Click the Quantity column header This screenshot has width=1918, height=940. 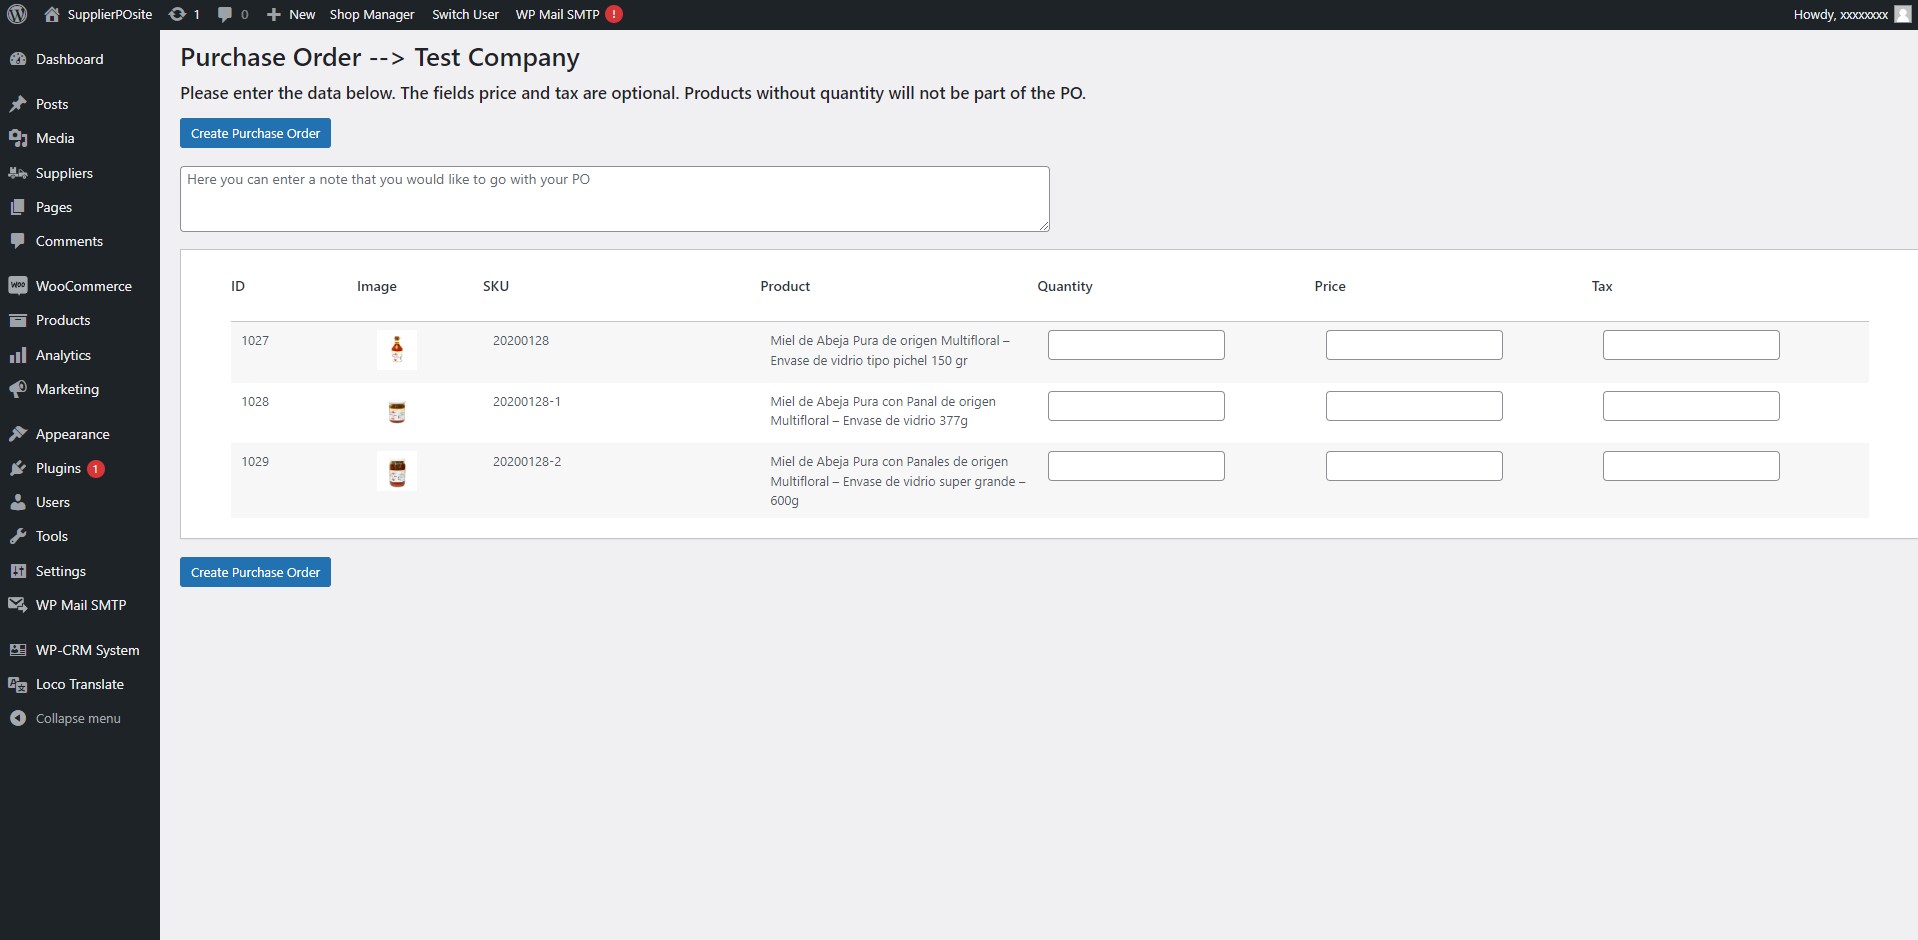[1065, 286]
